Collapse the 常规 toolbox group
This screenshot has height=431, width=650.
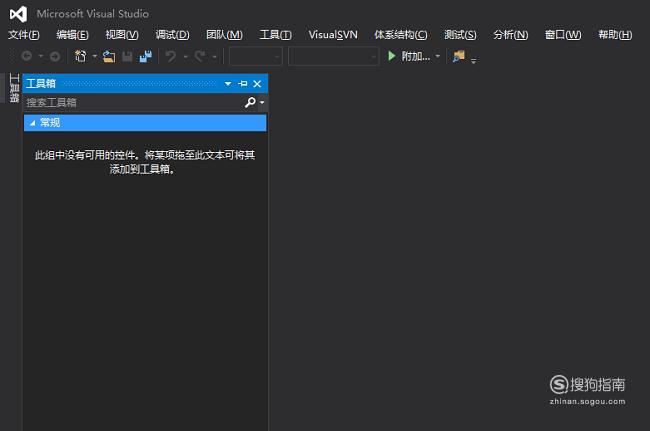pyautogui.click(x=33, y=123)
